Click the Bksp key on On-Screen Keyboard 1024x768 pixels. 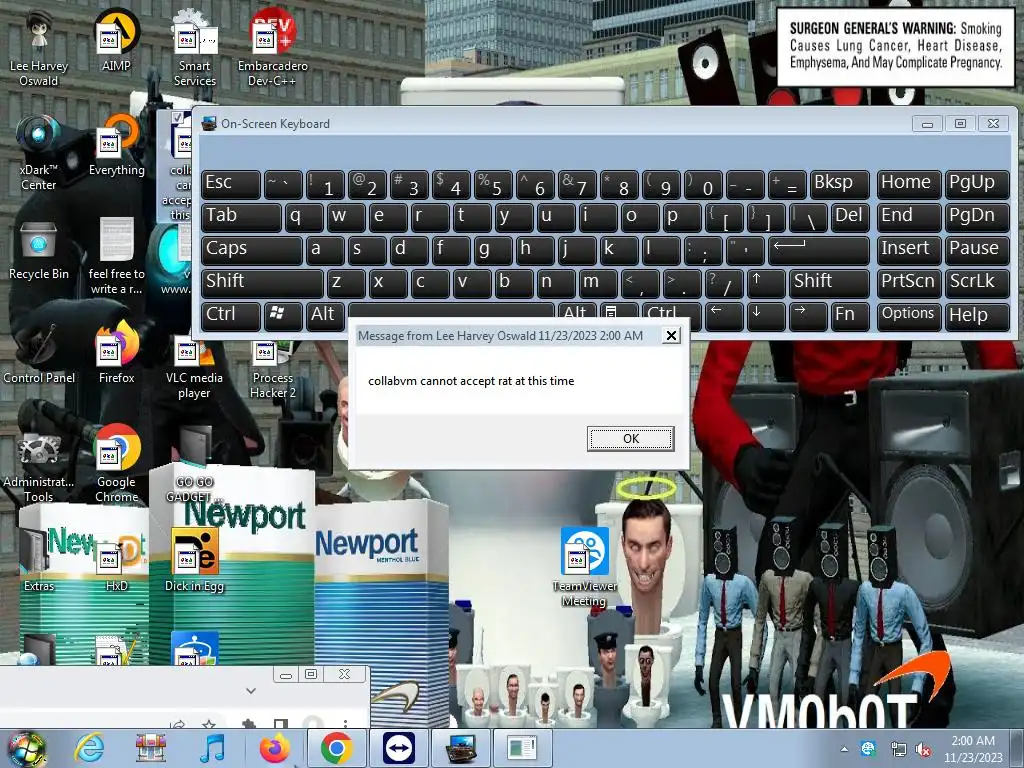(840, 184)
